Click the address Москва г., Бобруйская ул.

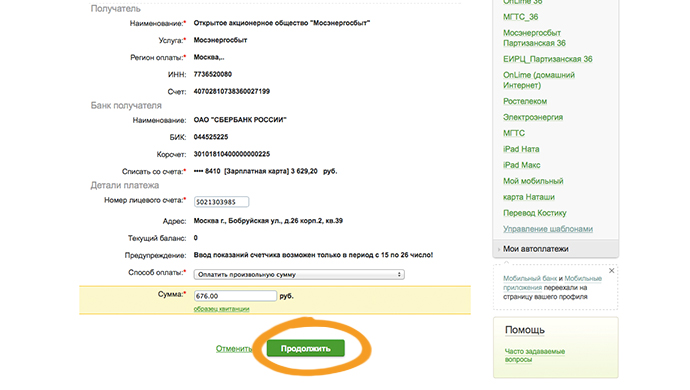pyautogui.click(x=268, y=221)
